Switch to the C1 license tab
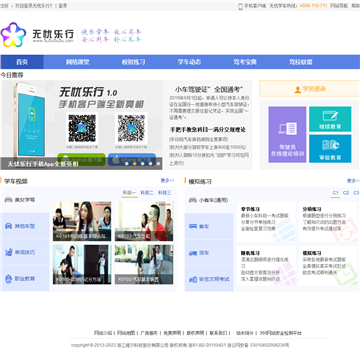The image size is (360, 360). click(x=335, y=193)
